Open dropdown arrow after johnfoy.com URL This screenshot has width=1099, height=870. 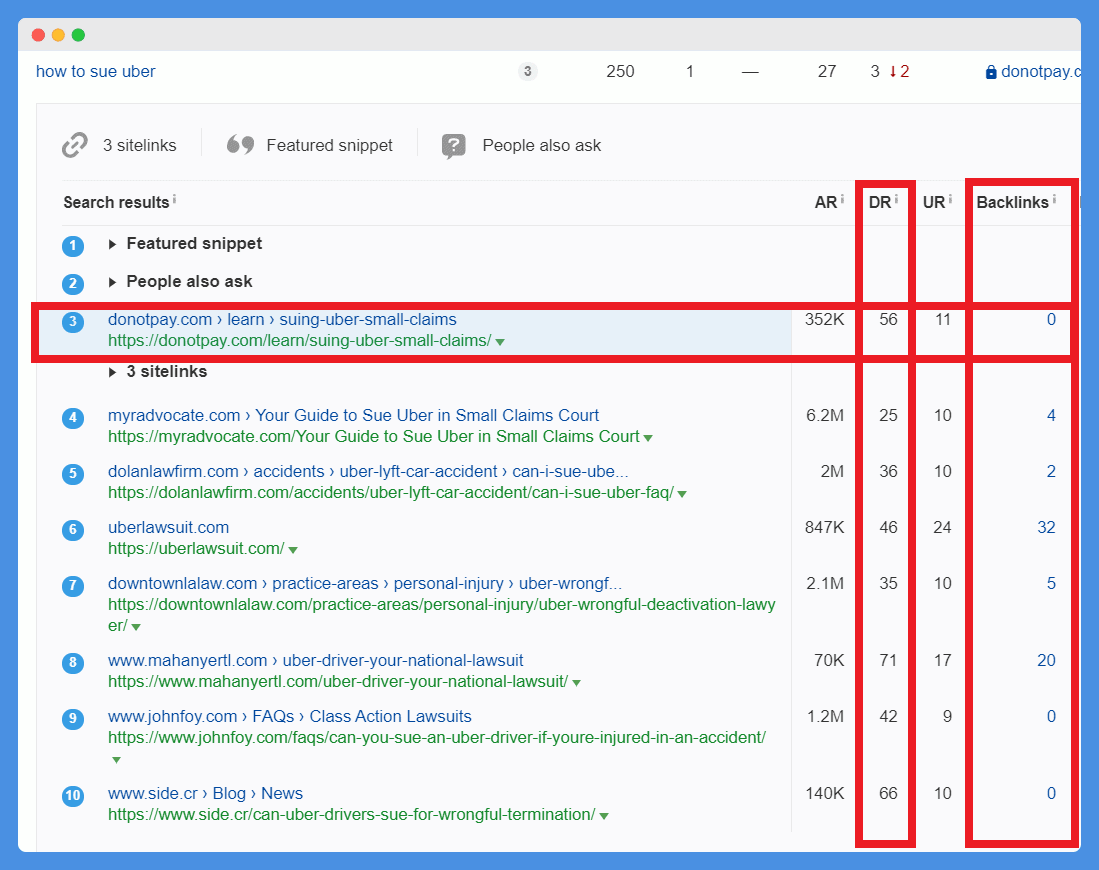(x=116, y=760)
